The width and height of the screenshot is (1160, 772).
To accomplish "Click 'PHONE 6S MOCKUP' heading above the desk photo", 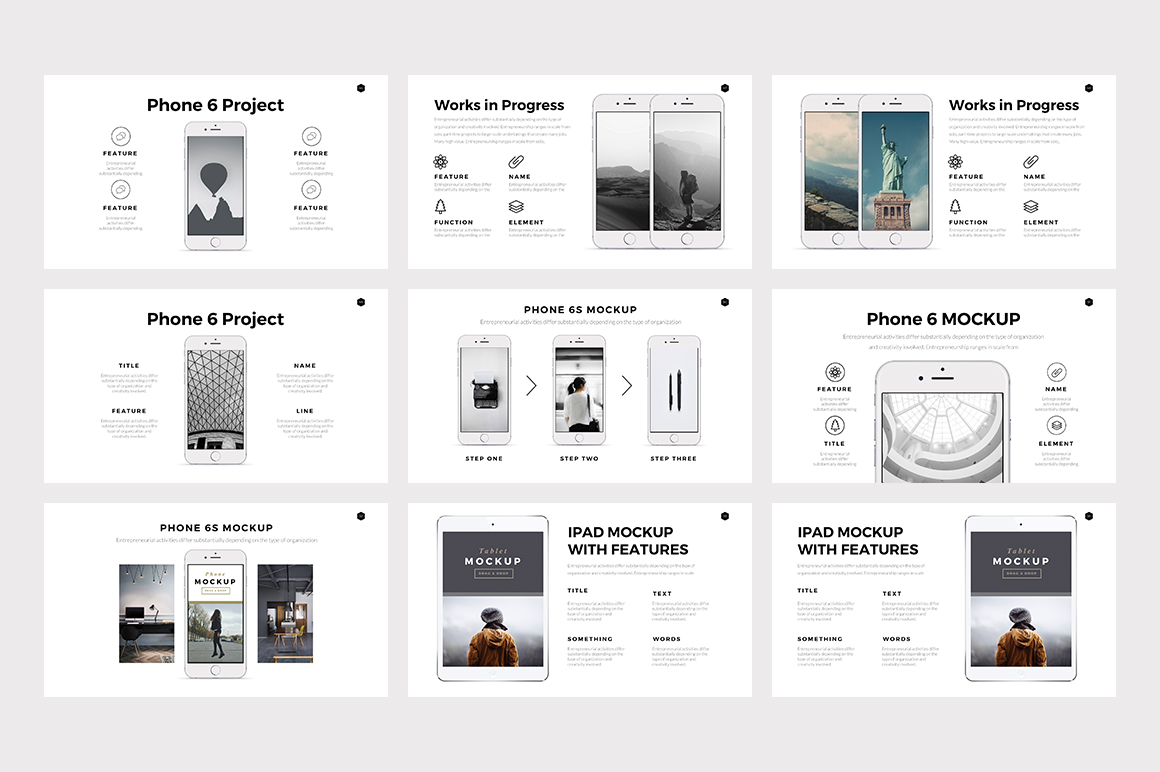I will point(216,528).
